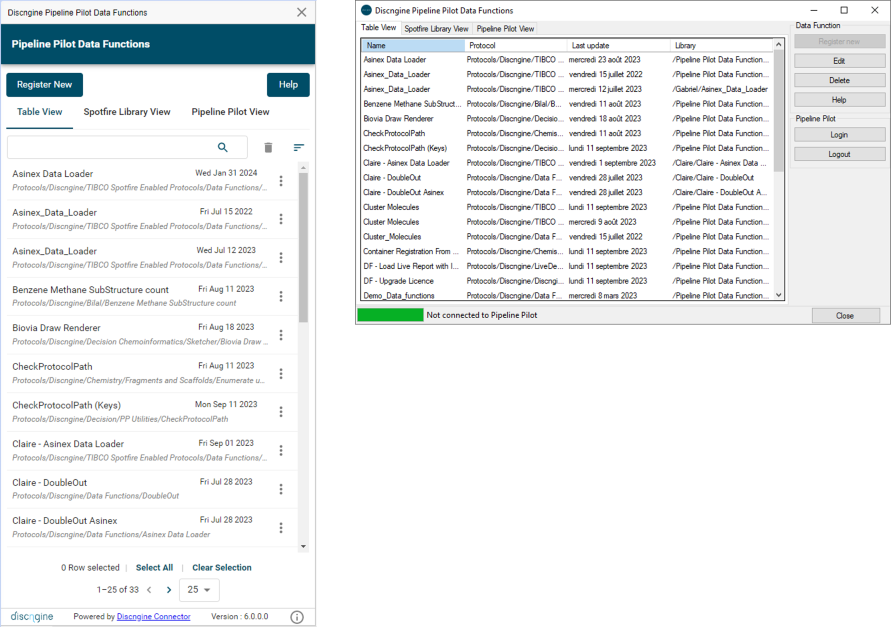This screenshot has height=627, width=891.
Task: Go to the previous page with the left chevron
Action: 149,590
